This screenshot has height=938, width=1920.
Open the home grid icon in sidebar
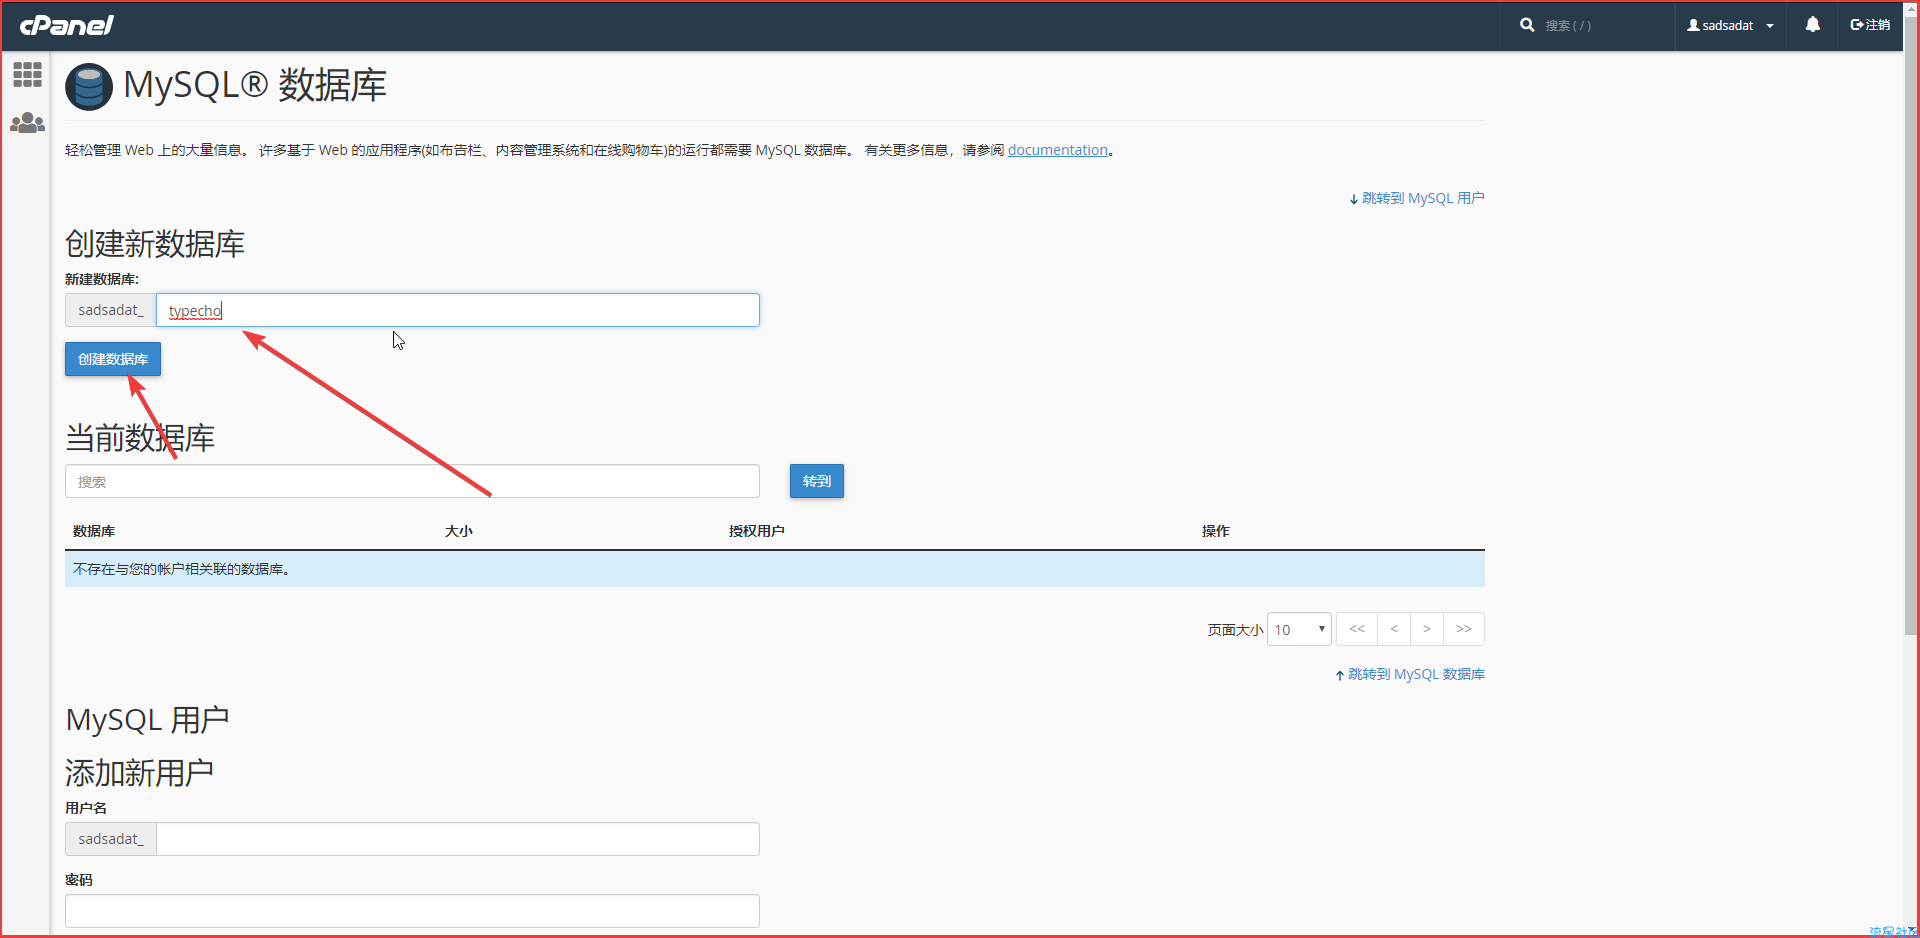pyautogui.click(x=27, y=74)
